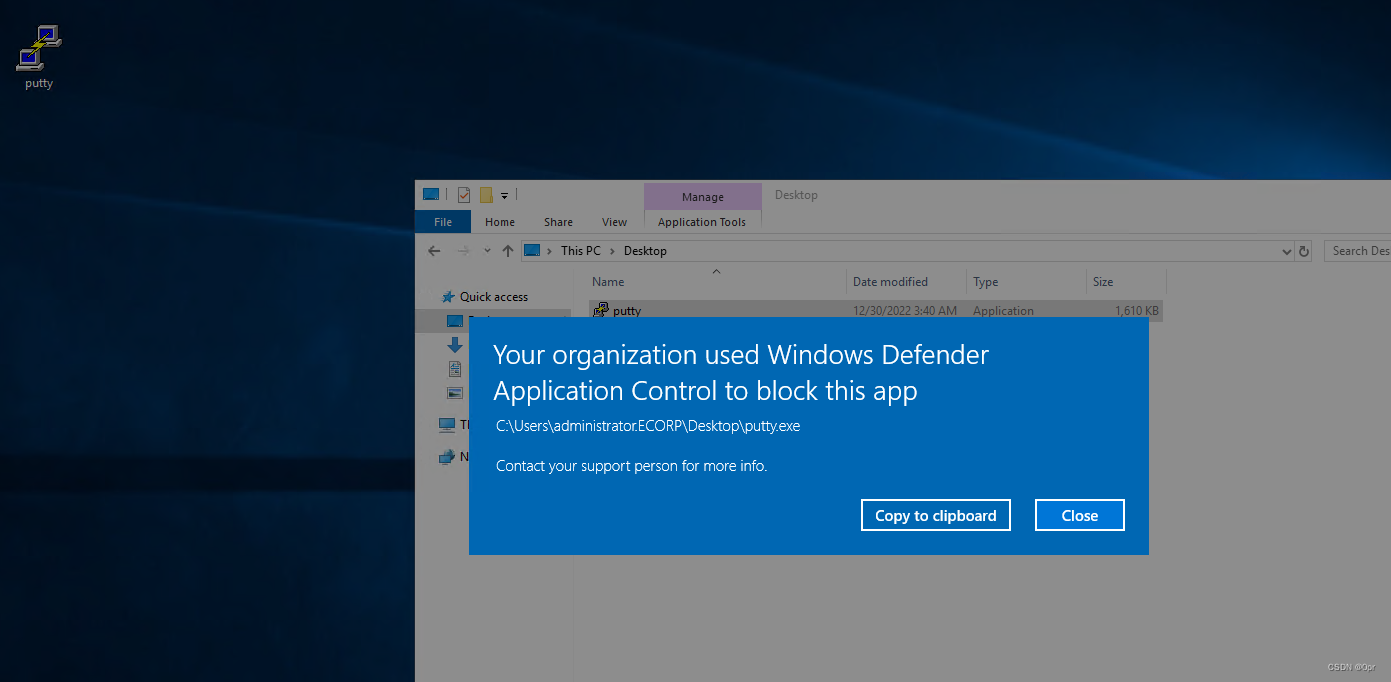Close the Application Control block dialog

[1080, 515]
